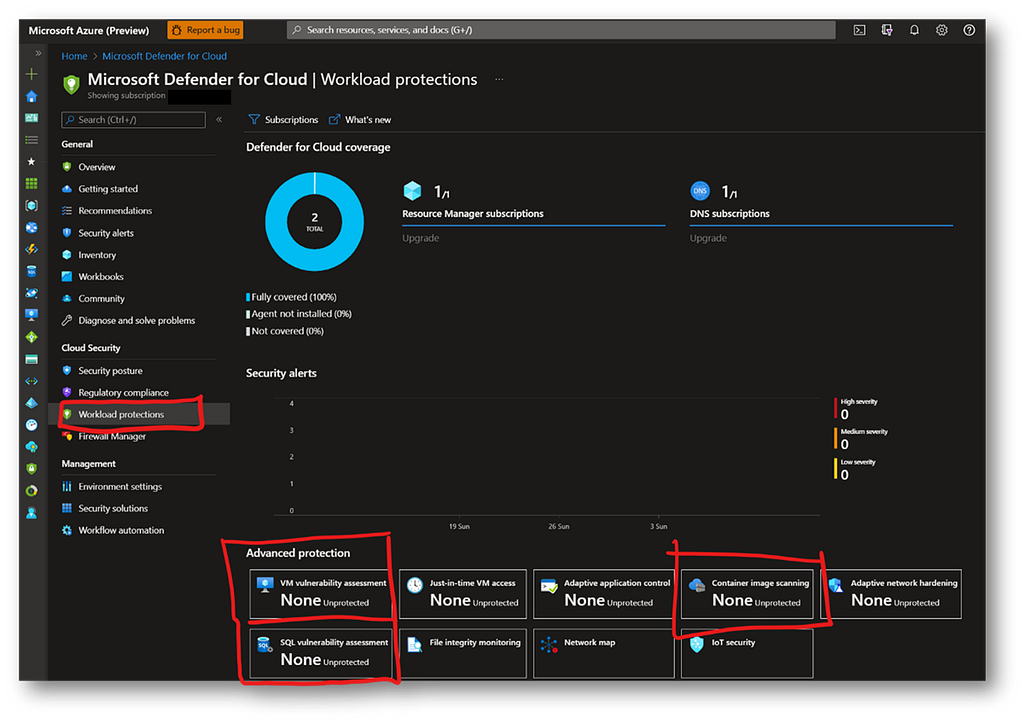Click the coverage donut chart

315,221
